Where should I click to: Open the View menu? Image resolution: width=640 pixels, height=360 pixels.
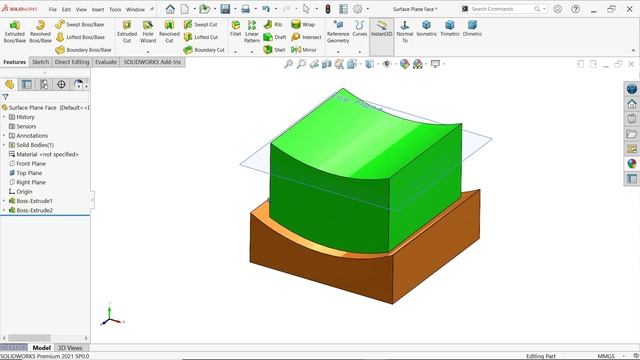81,9
